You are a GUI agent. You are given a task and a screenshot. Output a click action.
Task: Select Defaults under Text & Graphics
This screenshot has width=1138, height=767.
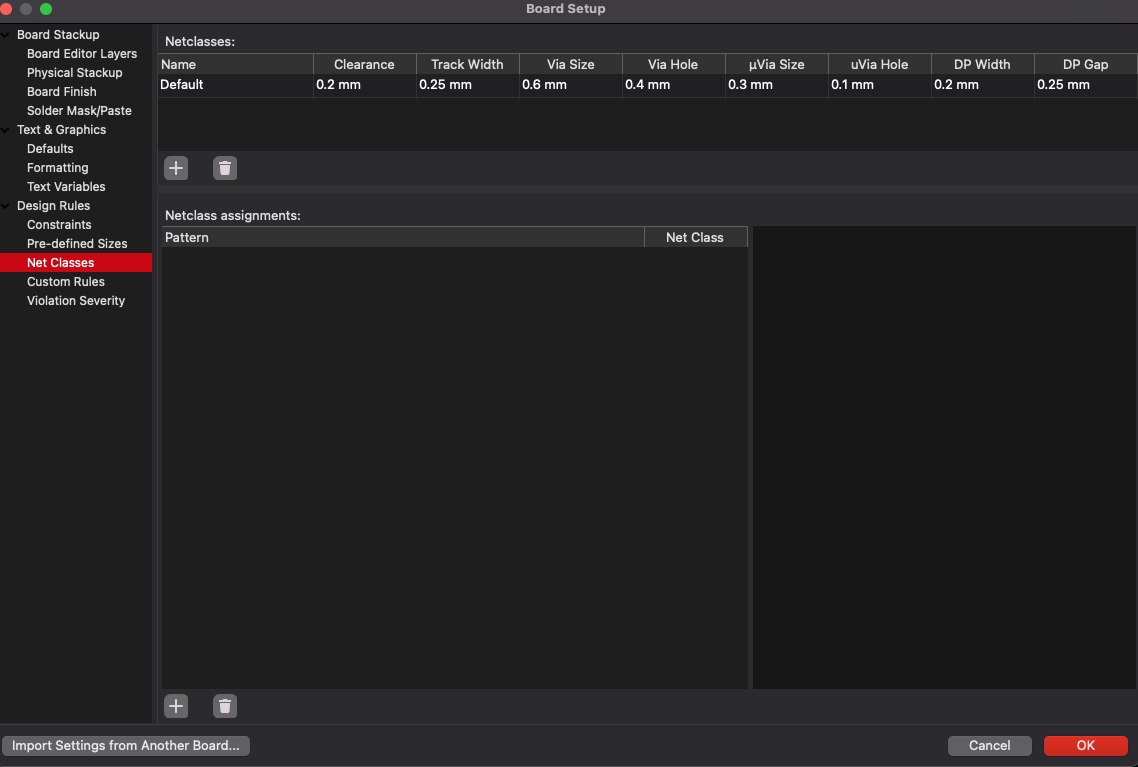coord(50,149)
